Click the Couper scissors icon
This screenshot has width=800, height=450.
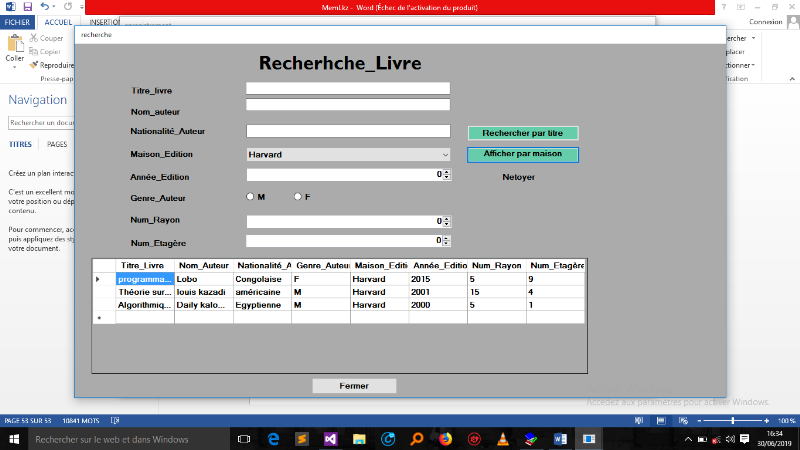point(33,38)
